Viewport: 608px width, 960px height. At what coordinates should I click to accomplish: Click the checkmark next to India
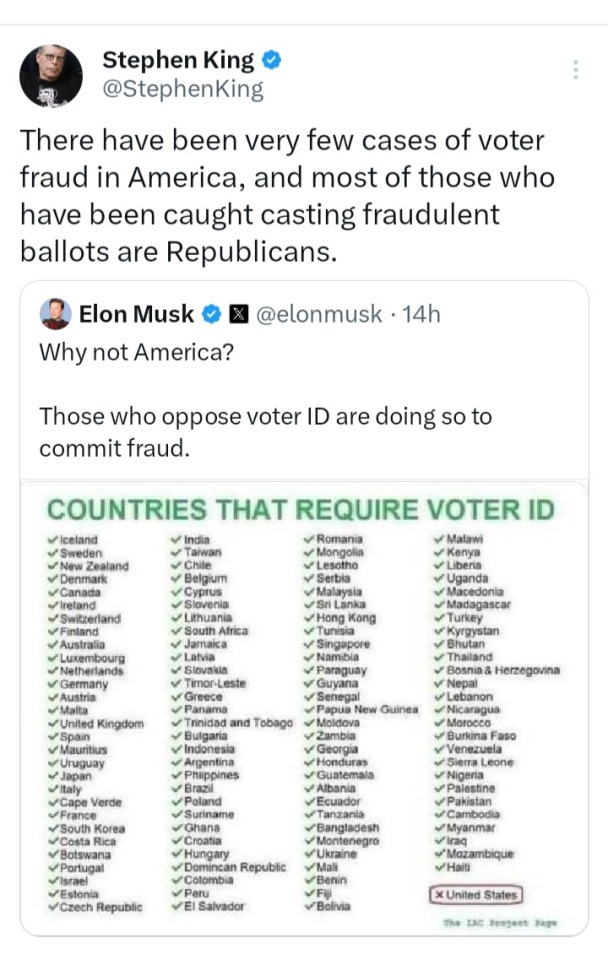(176, 540)
